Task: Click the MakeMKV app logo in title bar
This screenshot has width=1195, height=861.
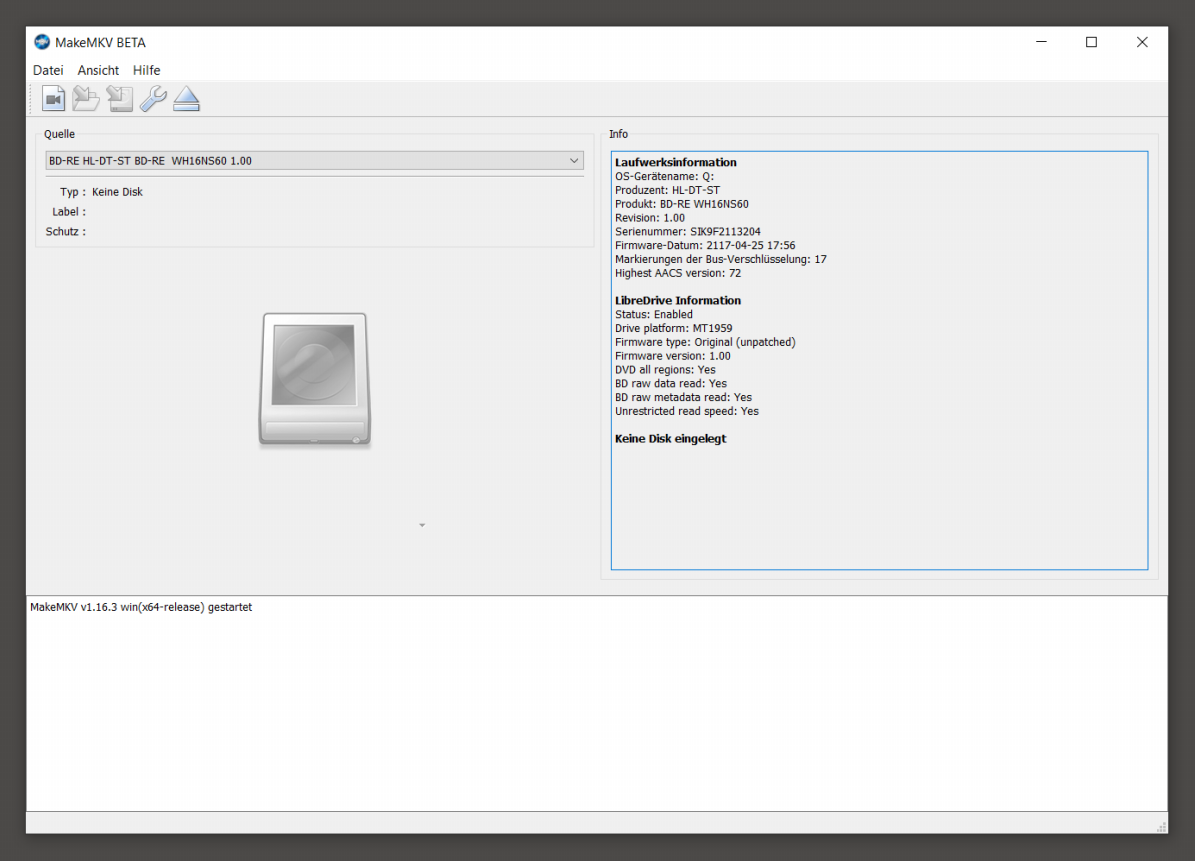Action: tap(42, 42)
